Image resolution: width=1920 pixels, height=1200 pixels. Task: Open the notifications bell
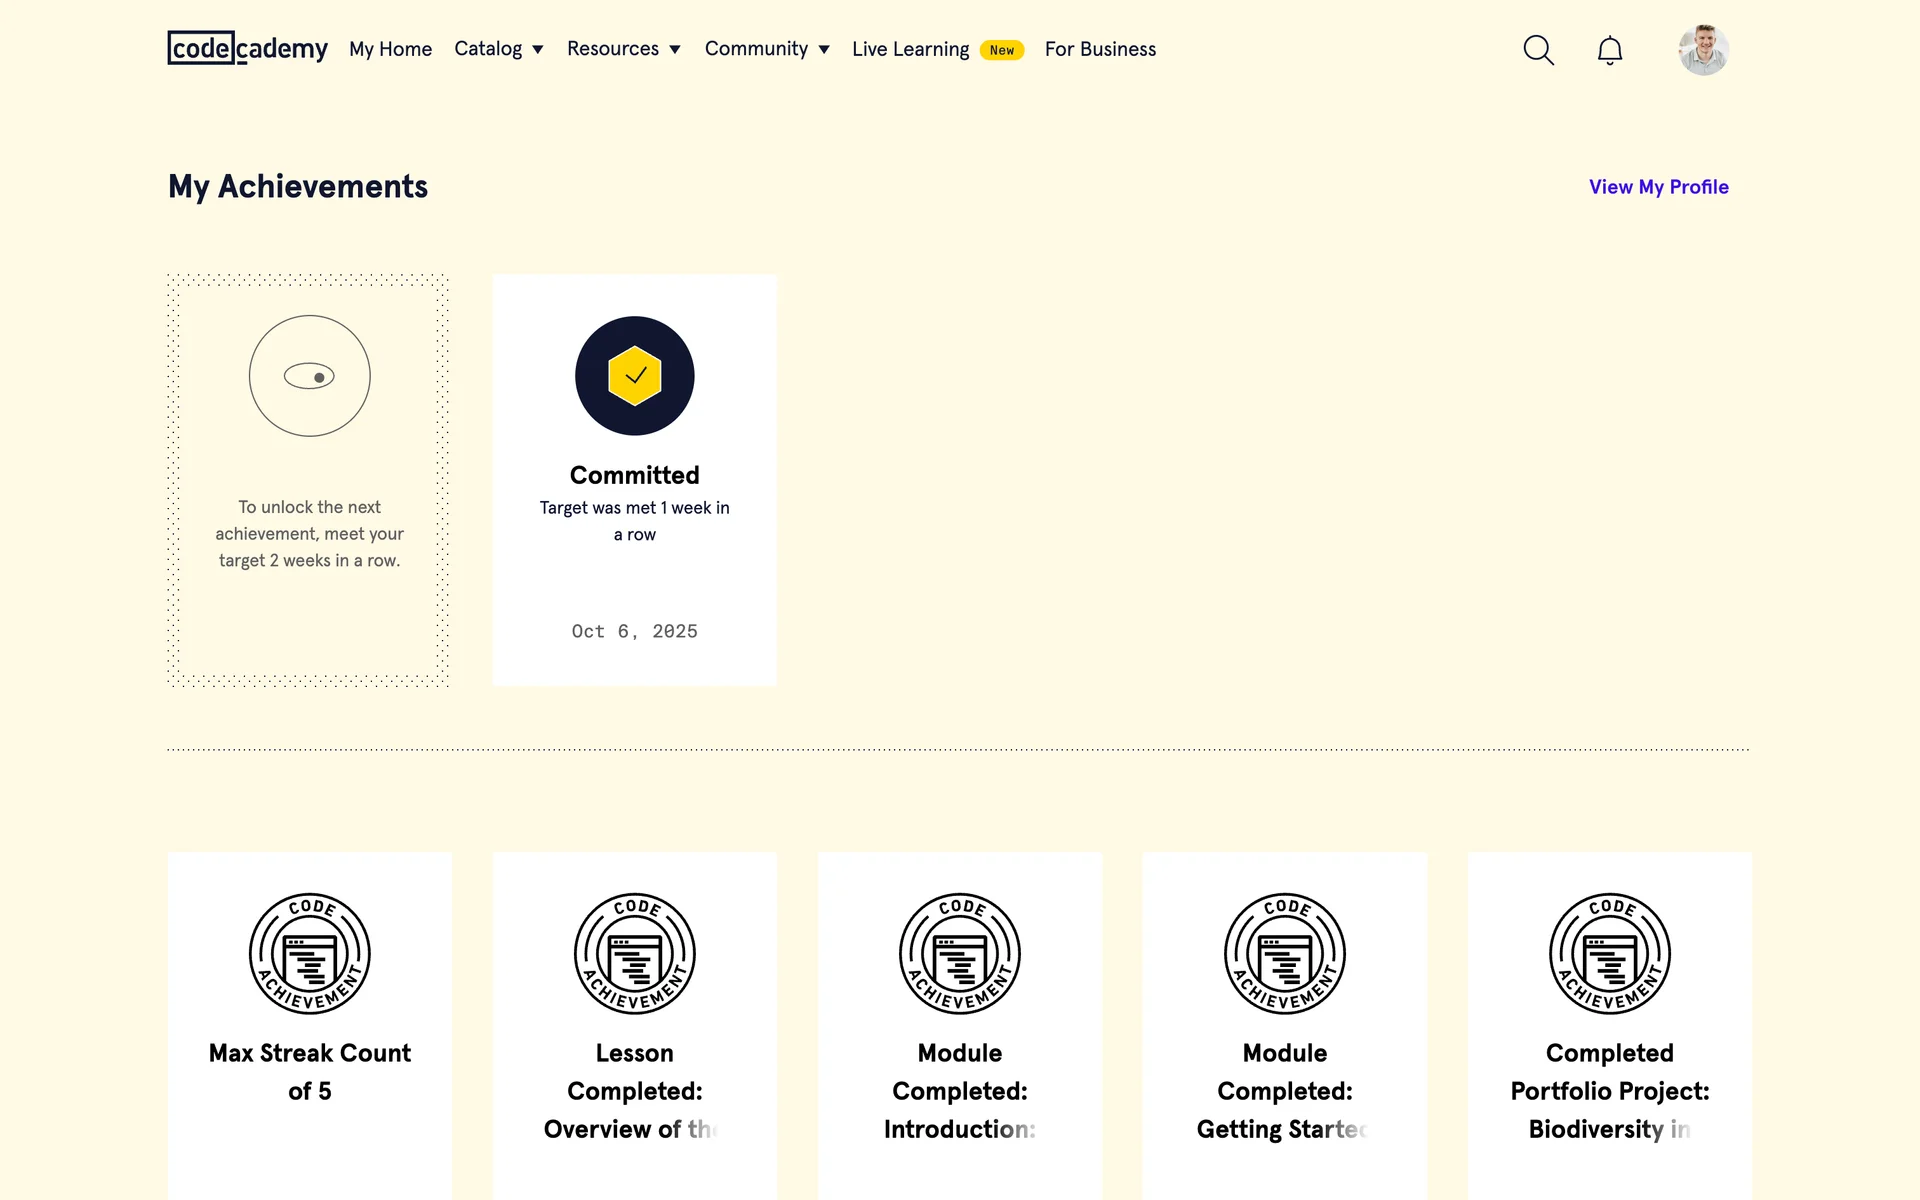click(x=1609, y=50)
